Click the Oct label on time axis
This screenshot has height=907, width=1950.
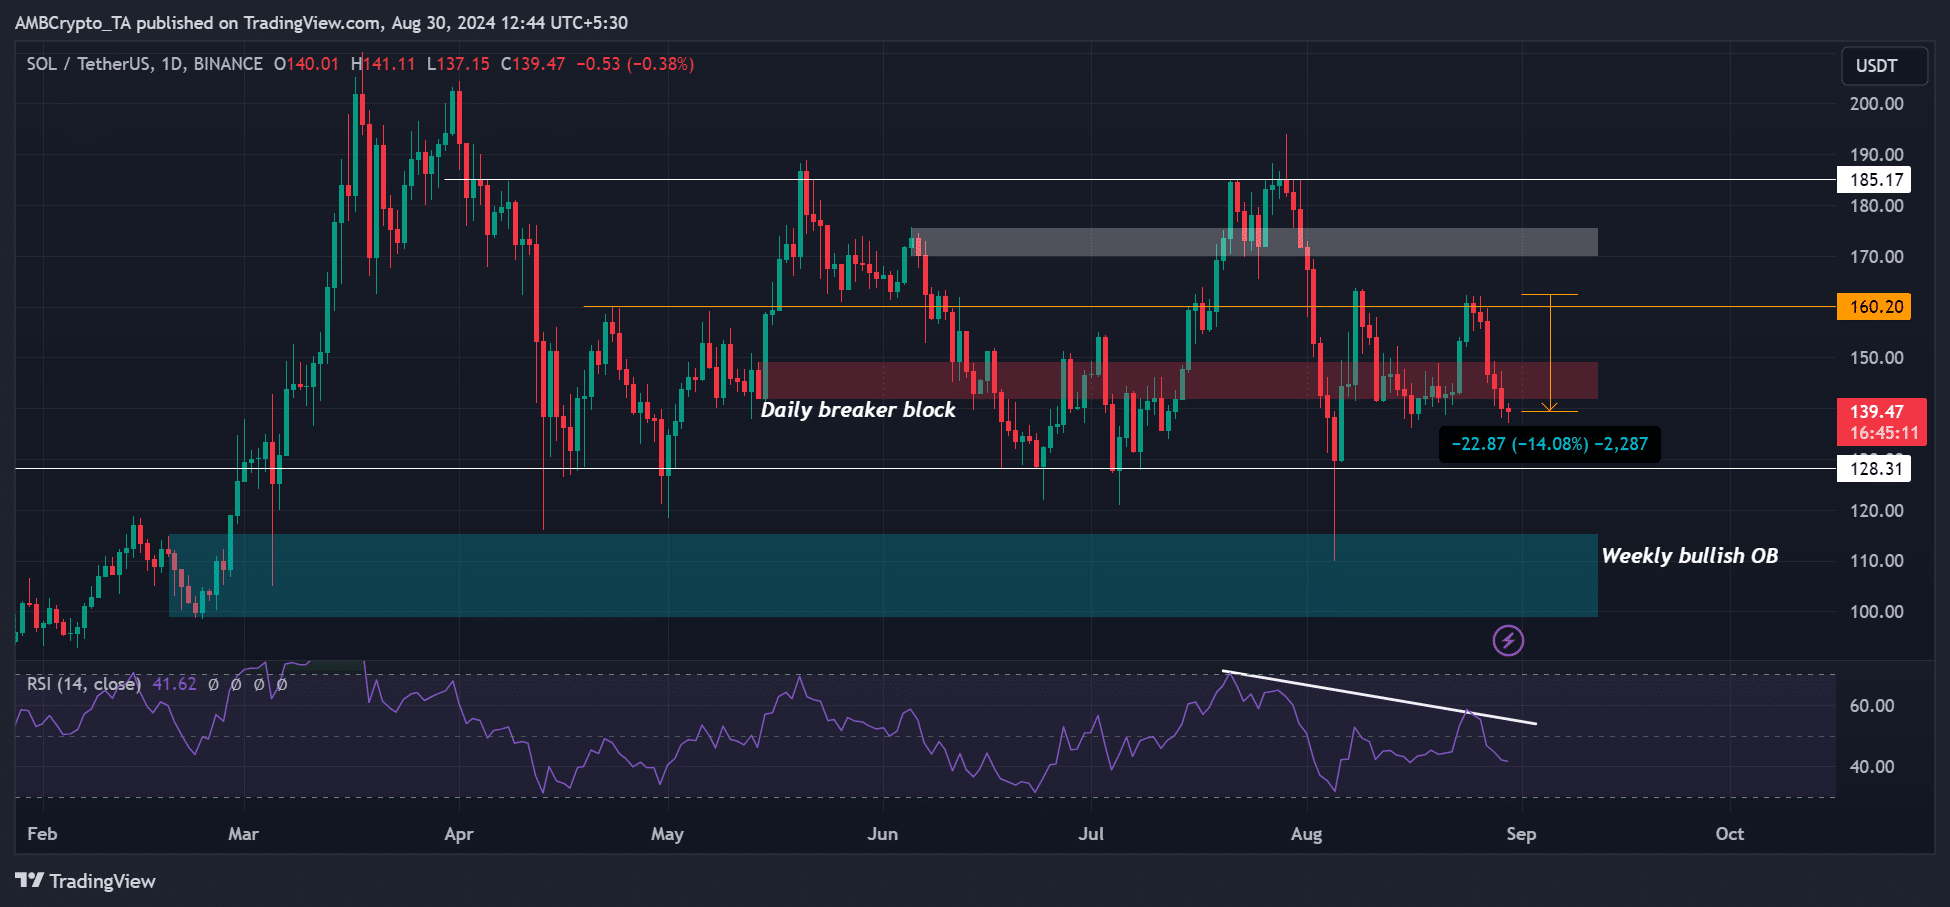1729,834
